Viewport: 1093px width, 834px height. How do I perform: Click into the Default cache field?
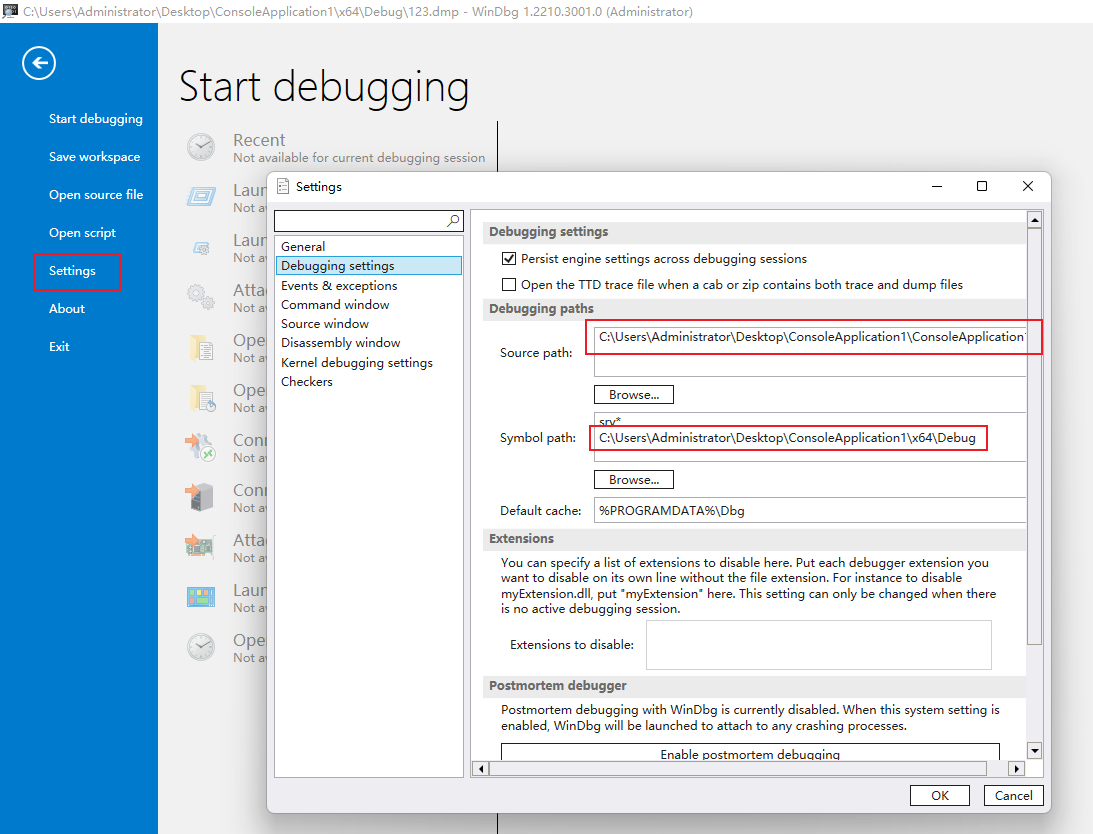coord(810,511)
